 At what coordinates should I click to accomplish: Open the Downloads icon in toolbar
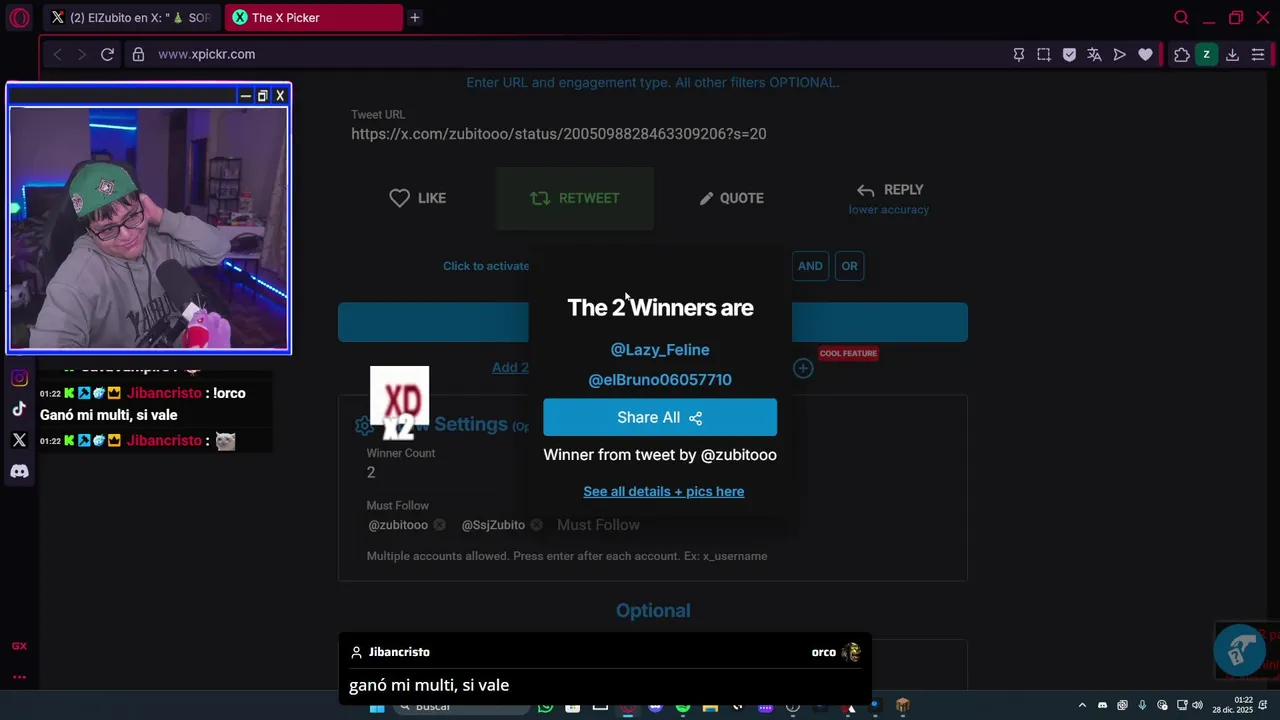[x=1232, y=55]
